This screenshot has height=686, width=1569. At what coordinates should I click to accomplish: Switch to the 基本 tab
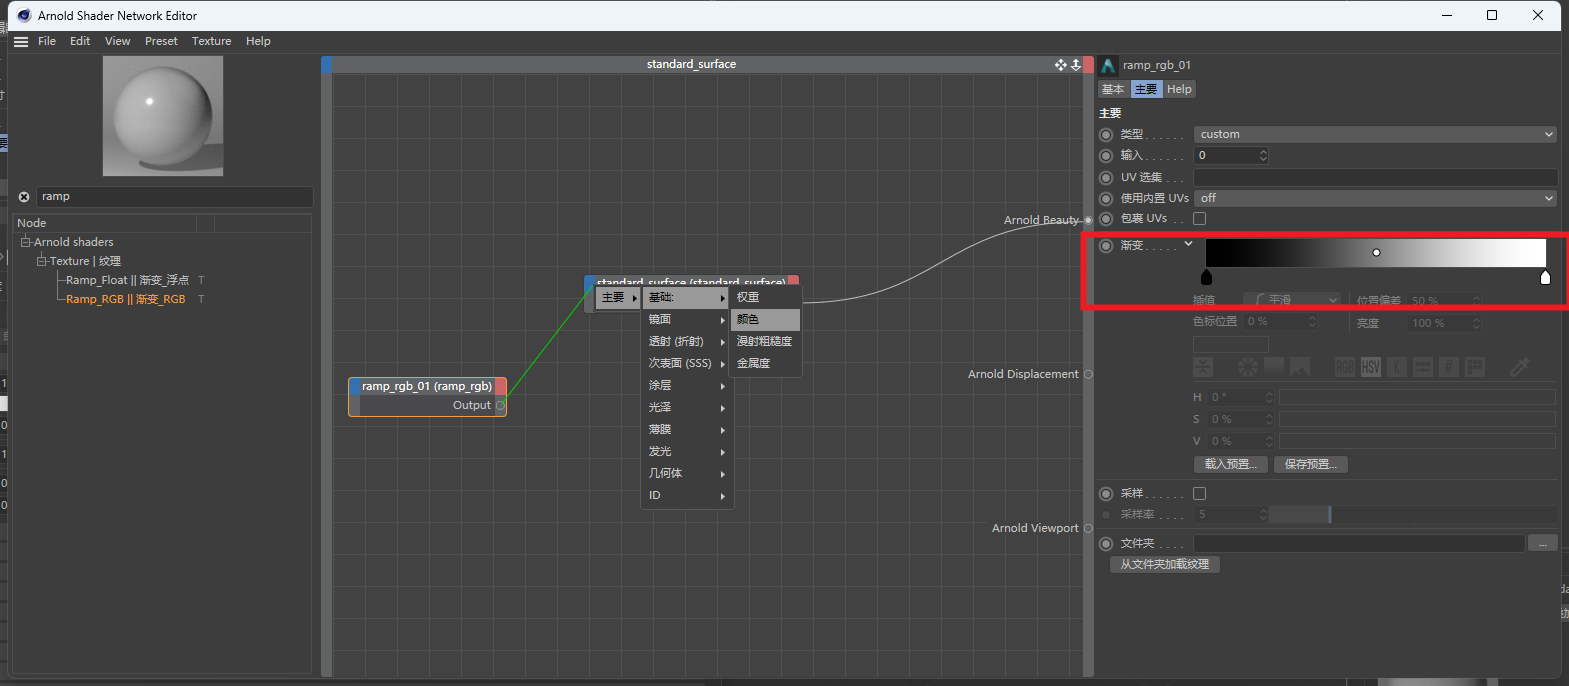click(x=1113, y=89)
